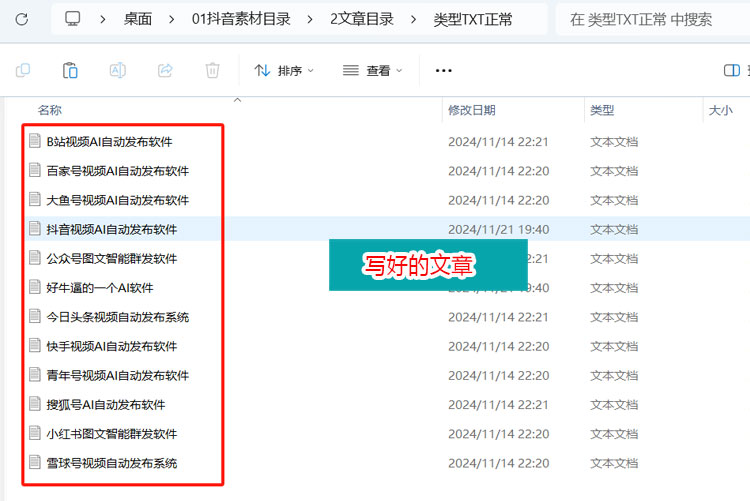Click the search box 在 类型TXT正常 中搜索
Screen dimensions: 750x501
[653, 19]
